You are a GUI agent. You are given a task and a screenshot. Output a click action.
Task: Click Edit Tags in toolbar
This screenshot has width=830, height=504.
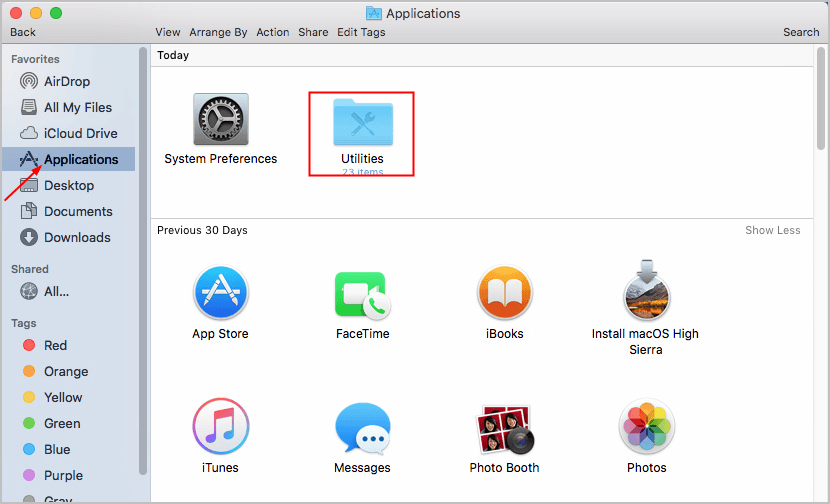coord(361,32)
